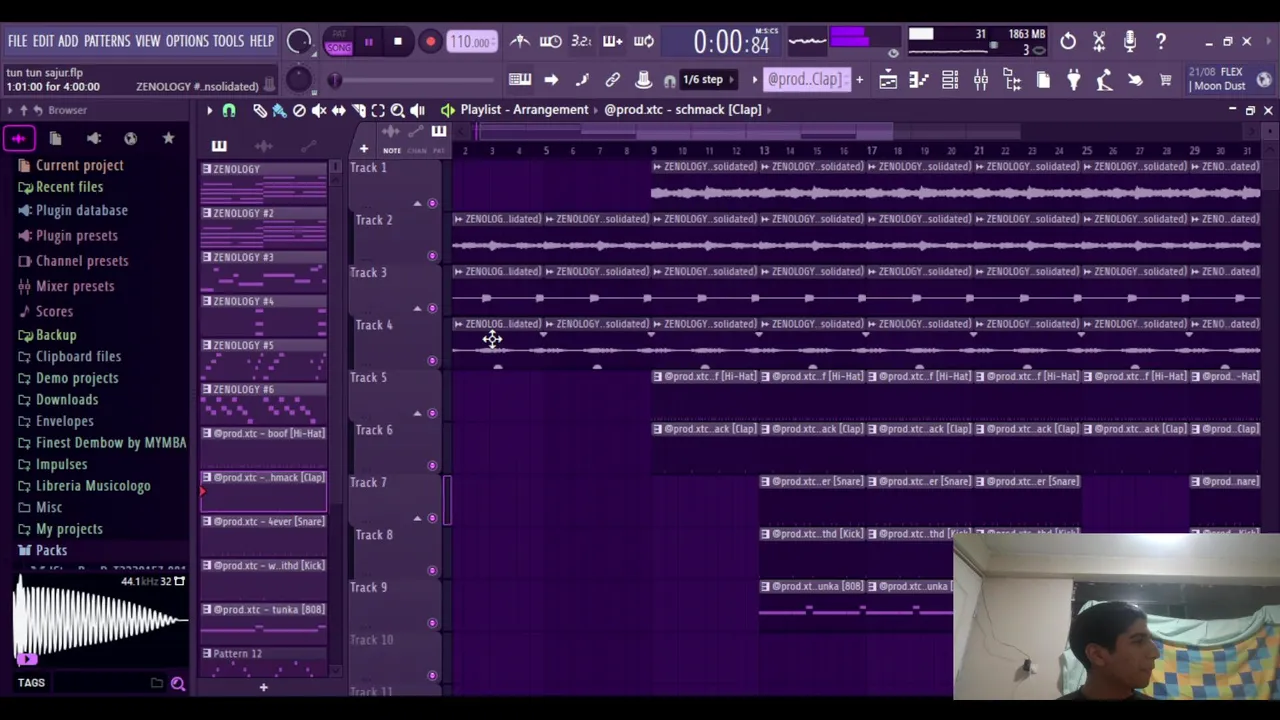Expand the arrow after schmack [Clap] title
Image resolution: width=1280 pixels, height=720 pixels.
tap(769, 110)
